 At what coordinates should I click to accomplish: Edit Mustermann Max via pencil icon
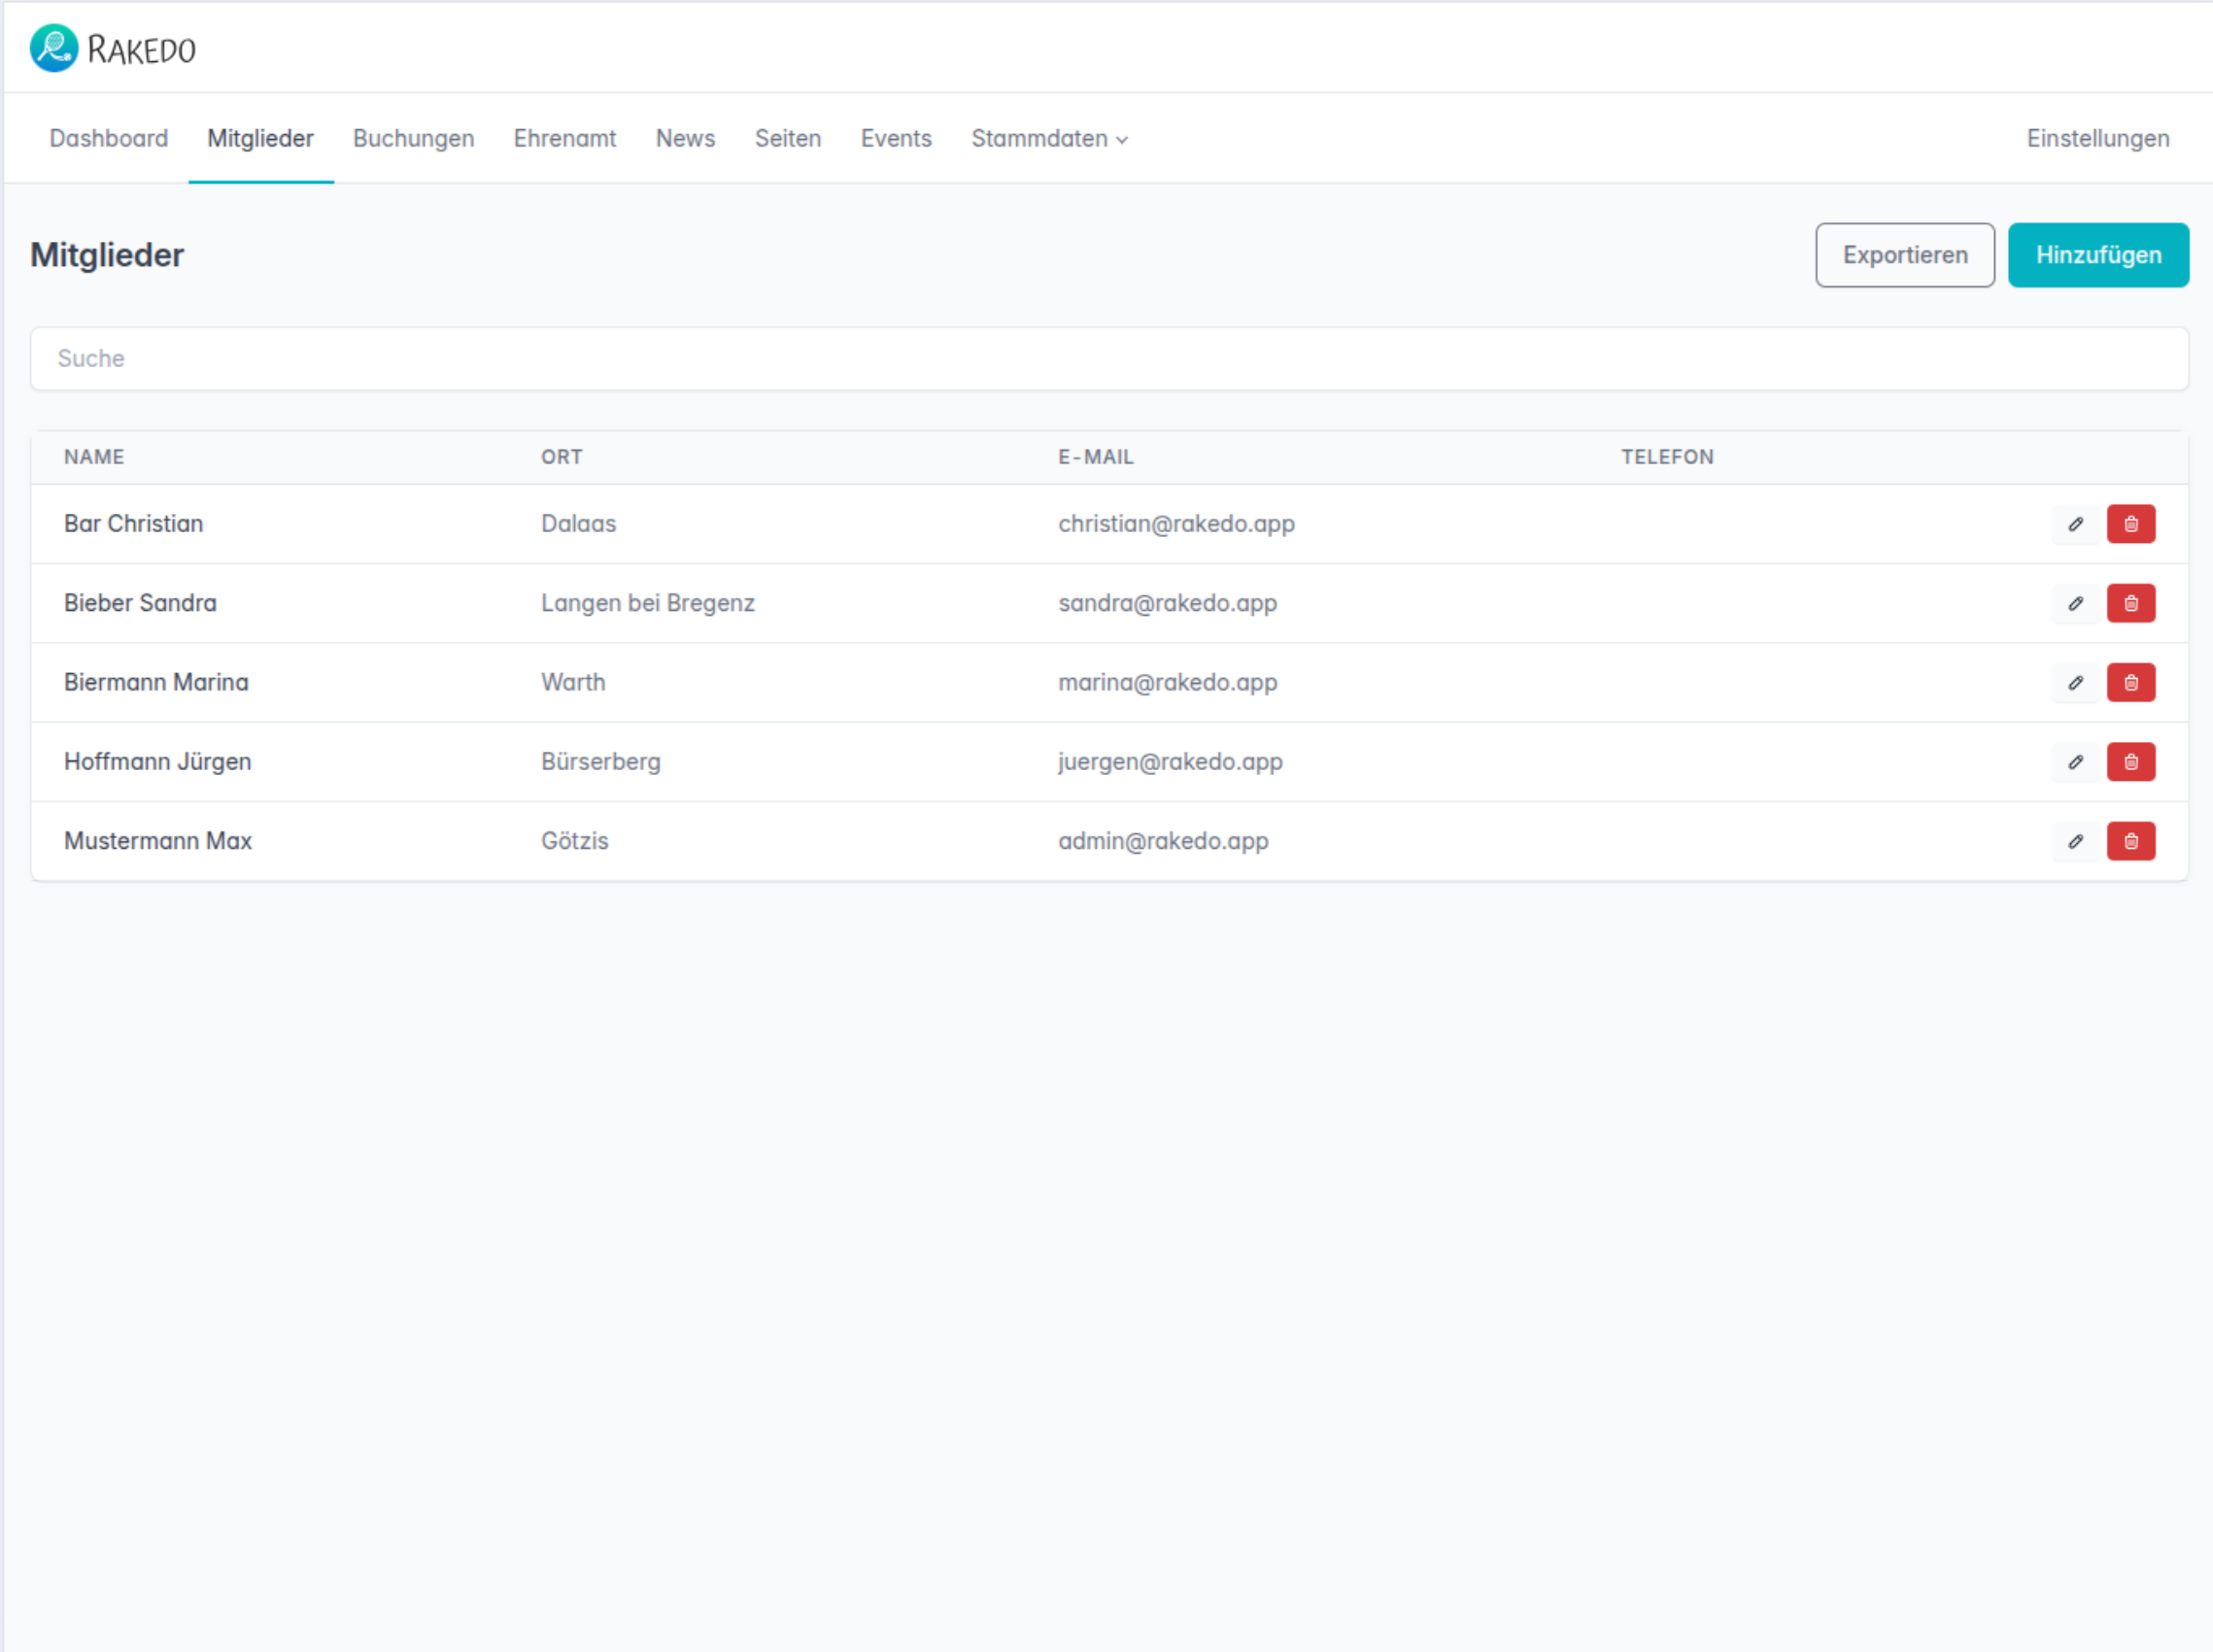point(2076,841)
